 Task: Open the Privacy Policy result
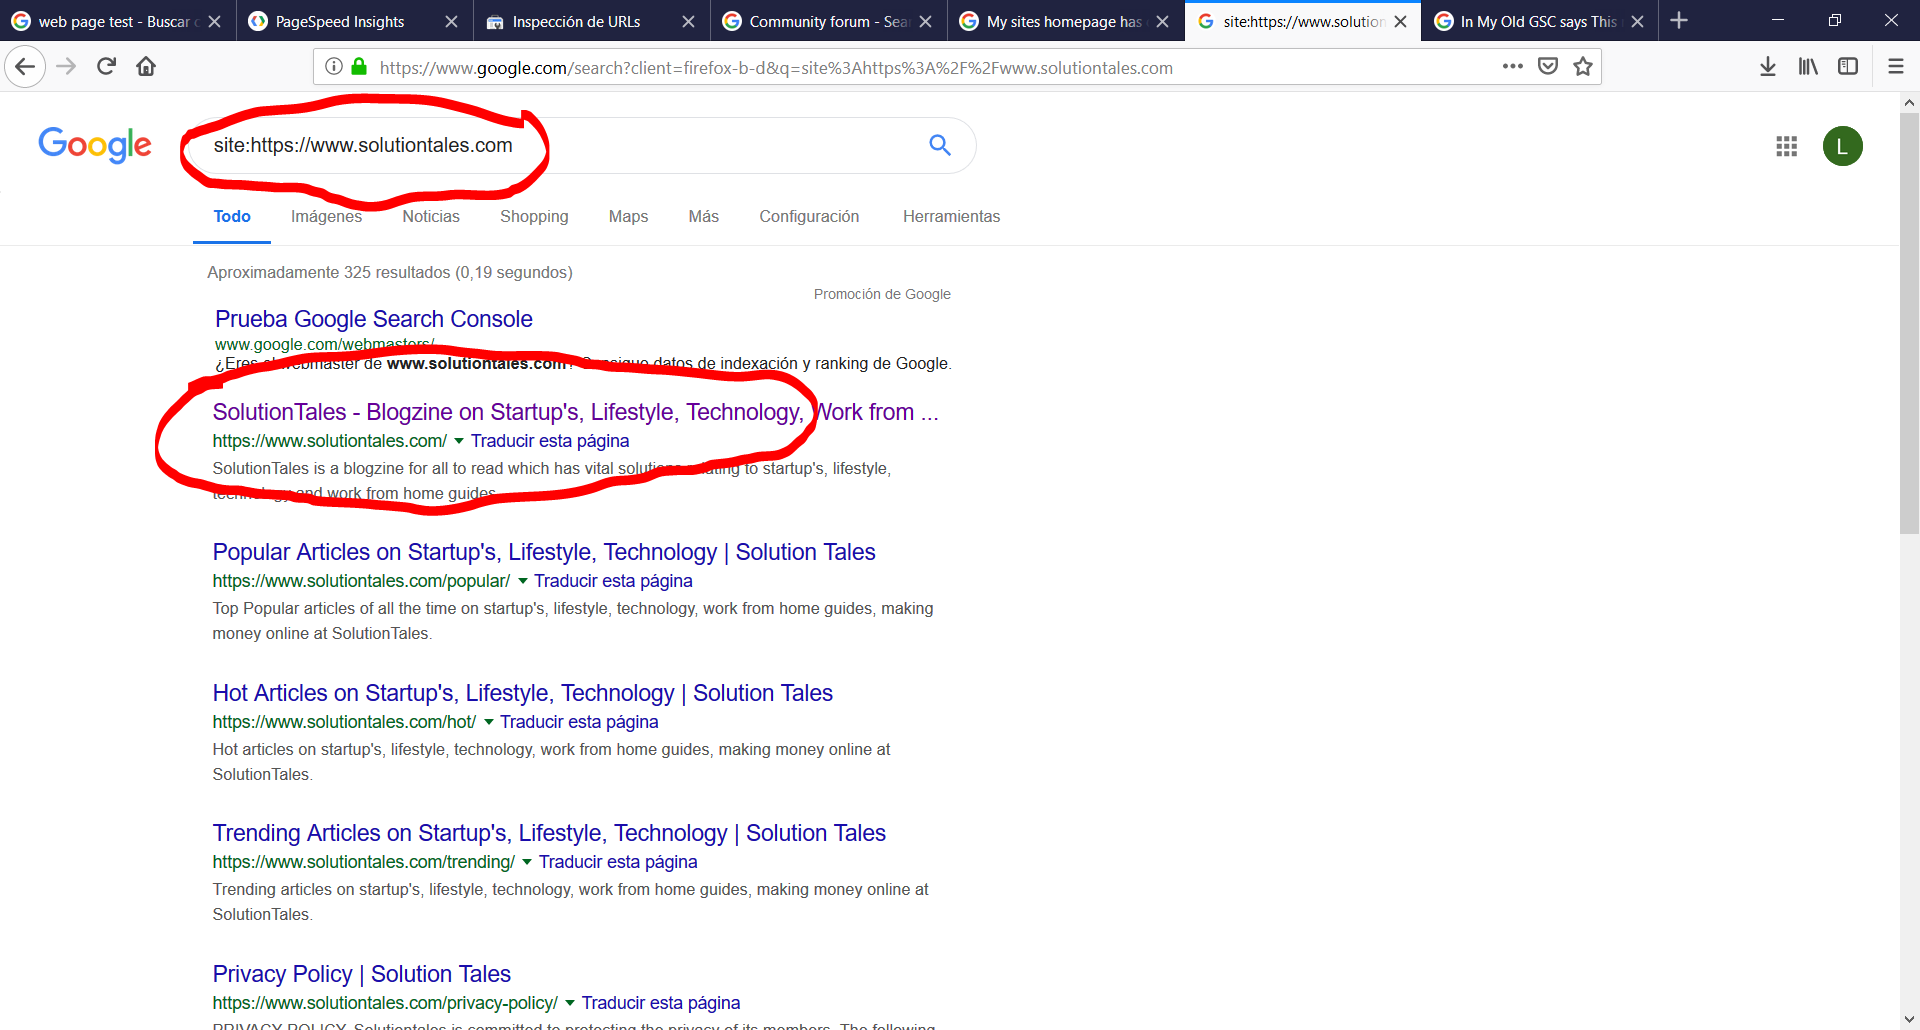[x=361, y=974]
